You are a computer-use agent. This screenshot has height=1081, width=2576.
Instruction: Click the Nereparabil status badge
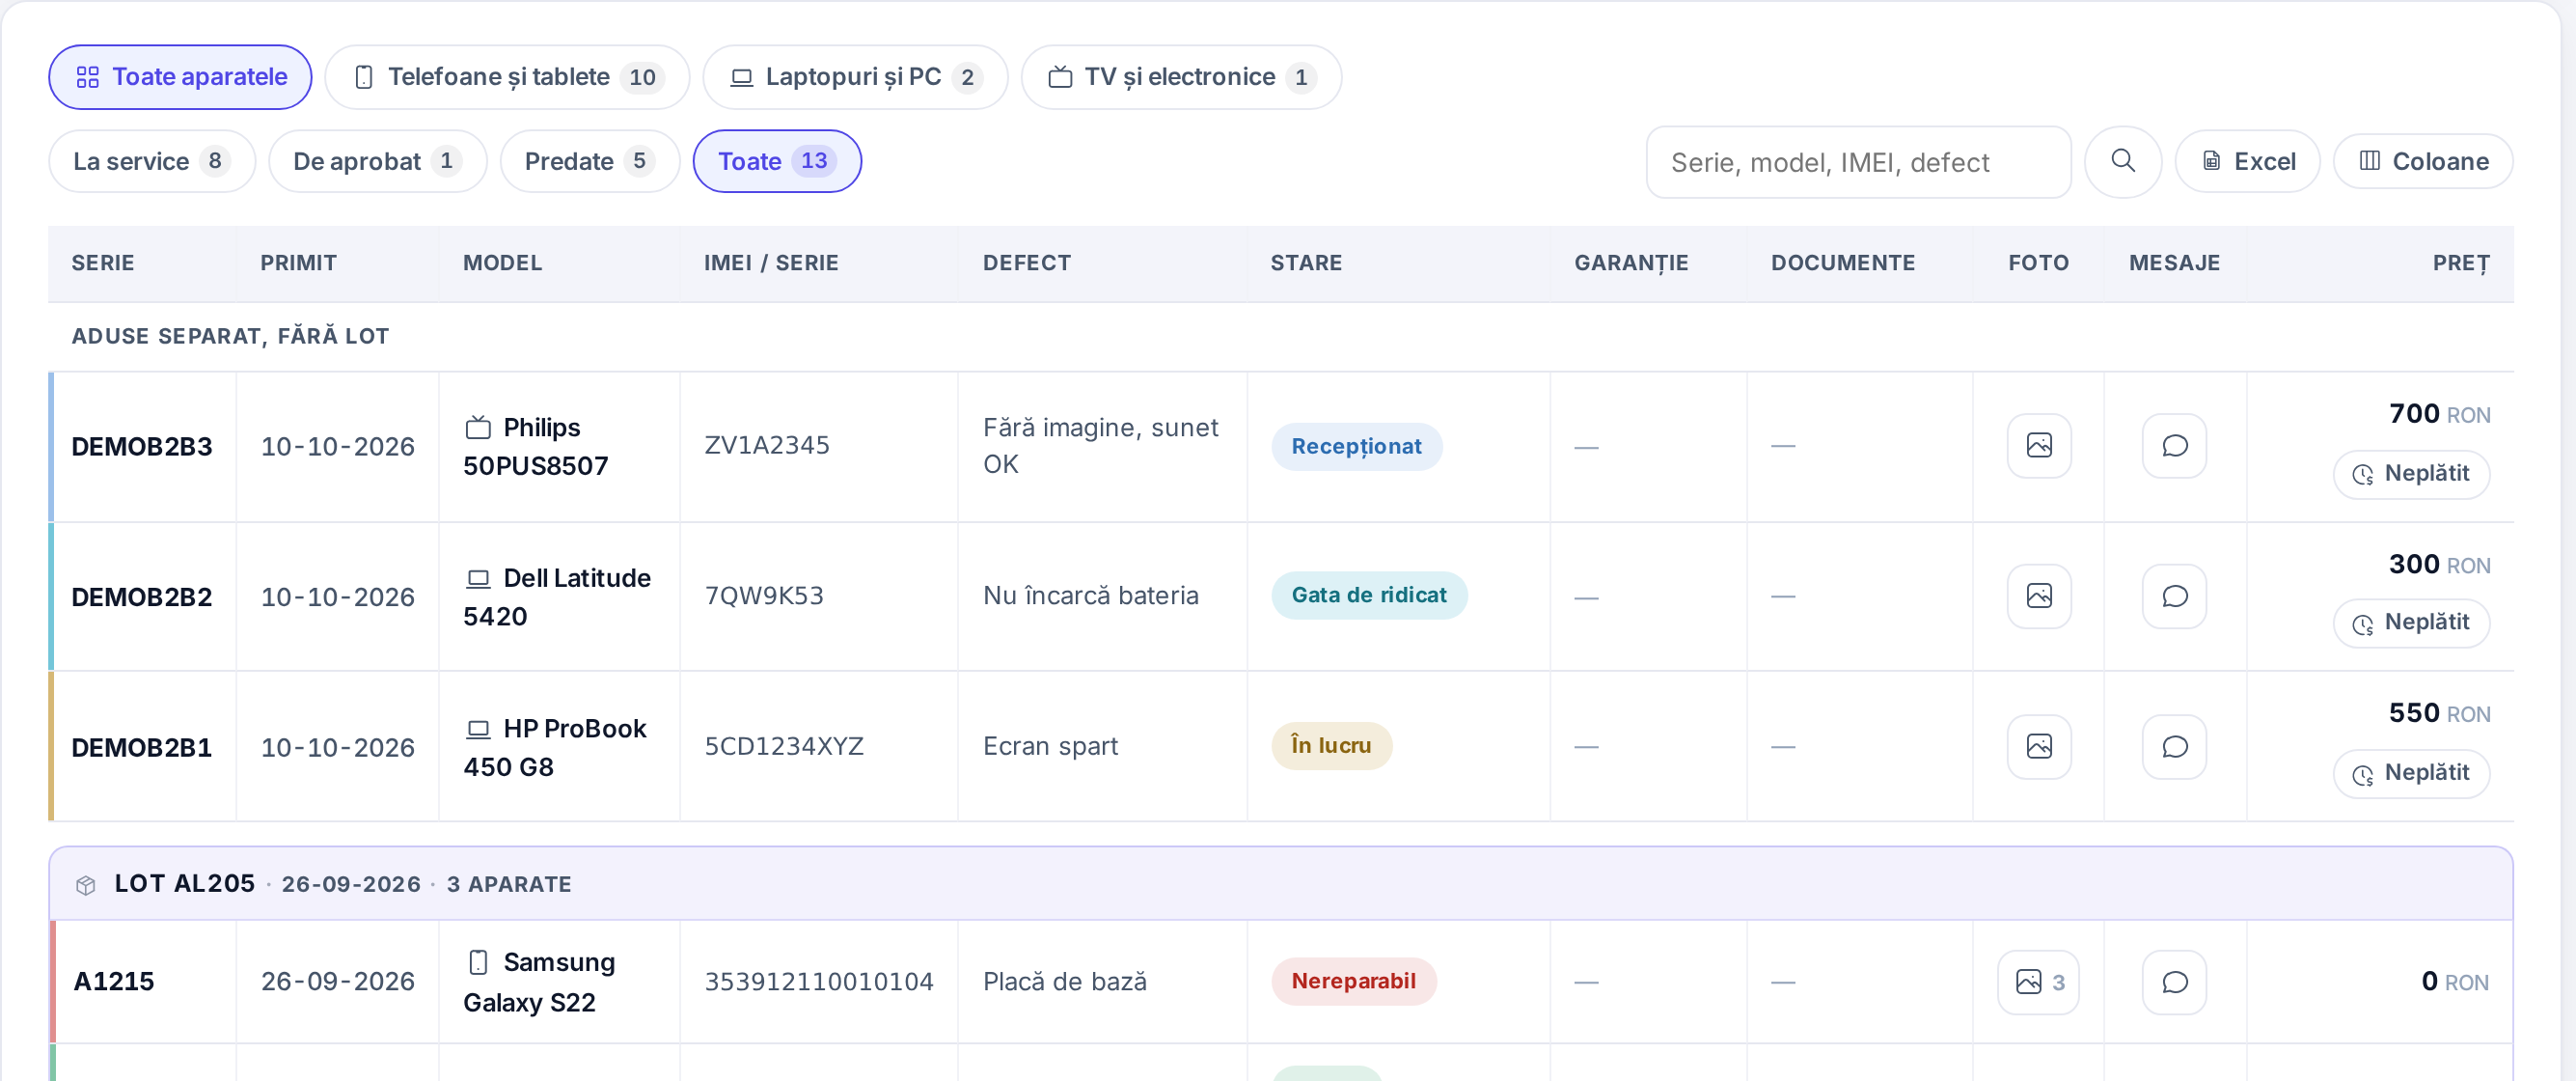point(1354,981)
